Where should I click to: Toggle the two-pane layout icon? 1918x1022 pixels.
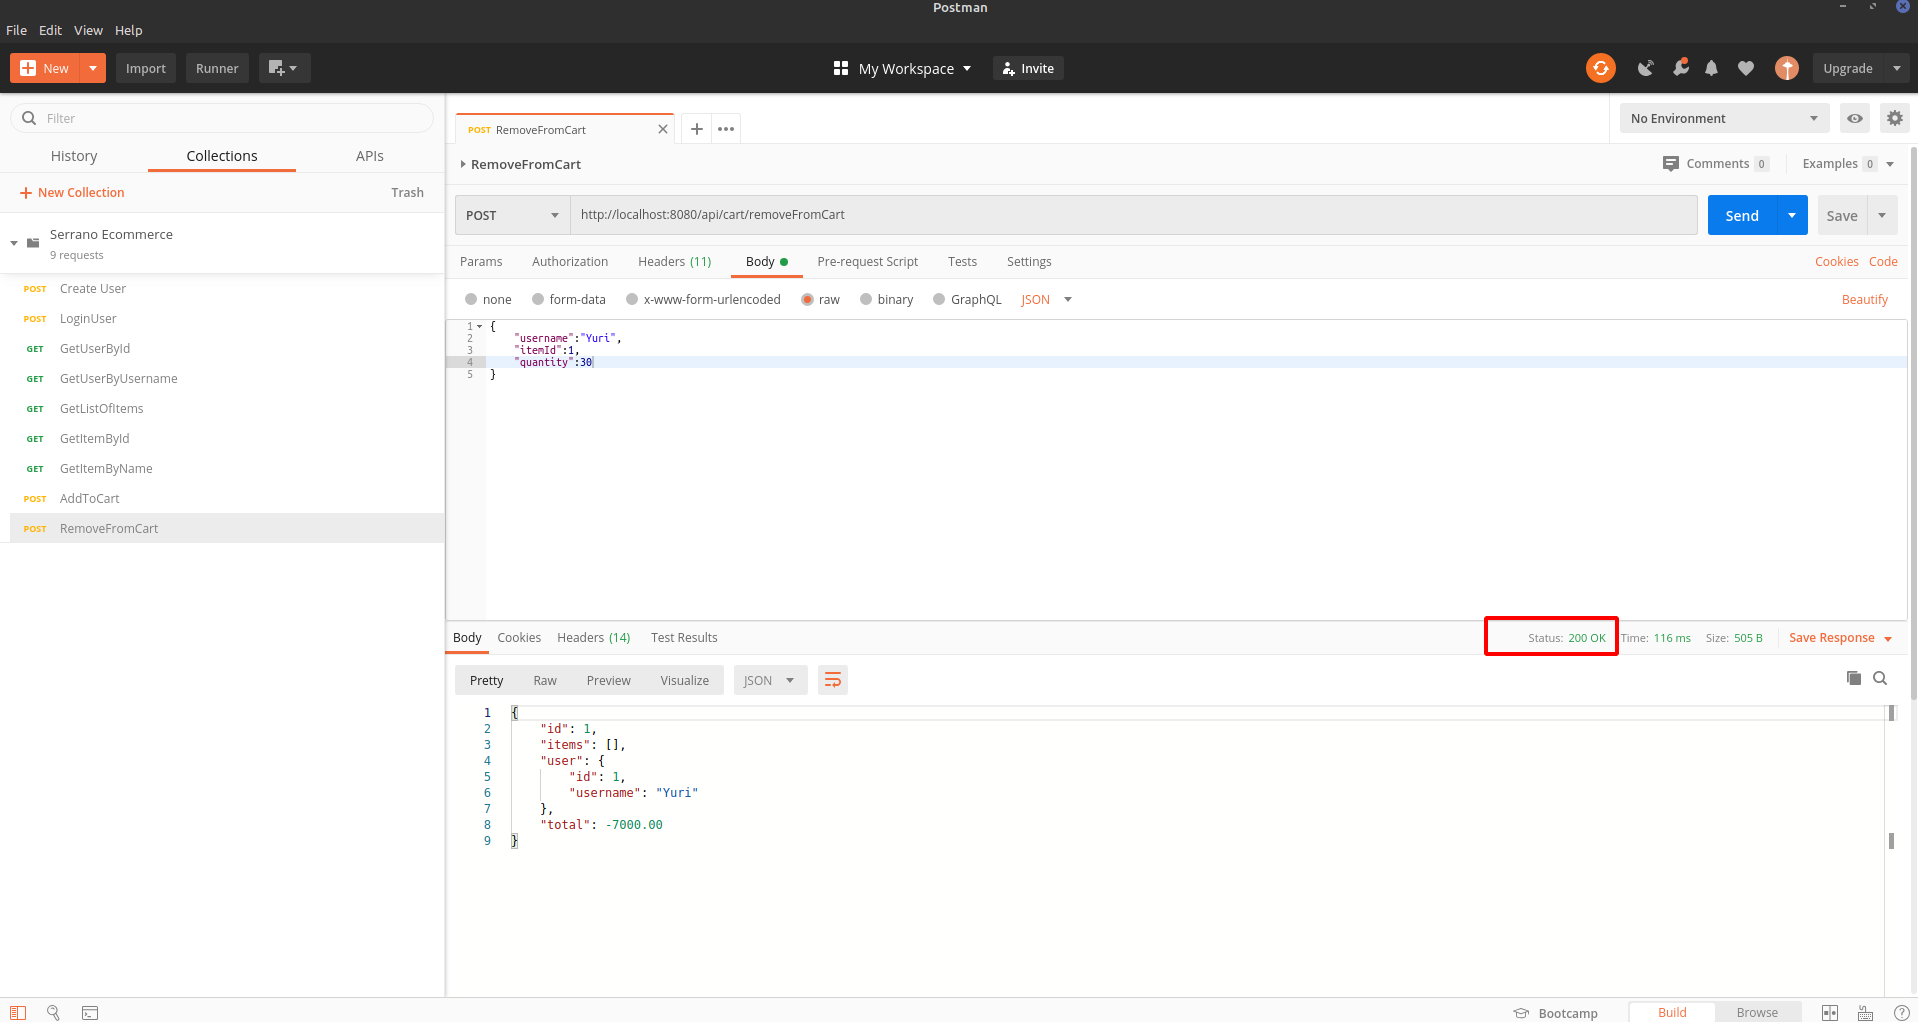pyautogui.click(x=1830, y=1012)
